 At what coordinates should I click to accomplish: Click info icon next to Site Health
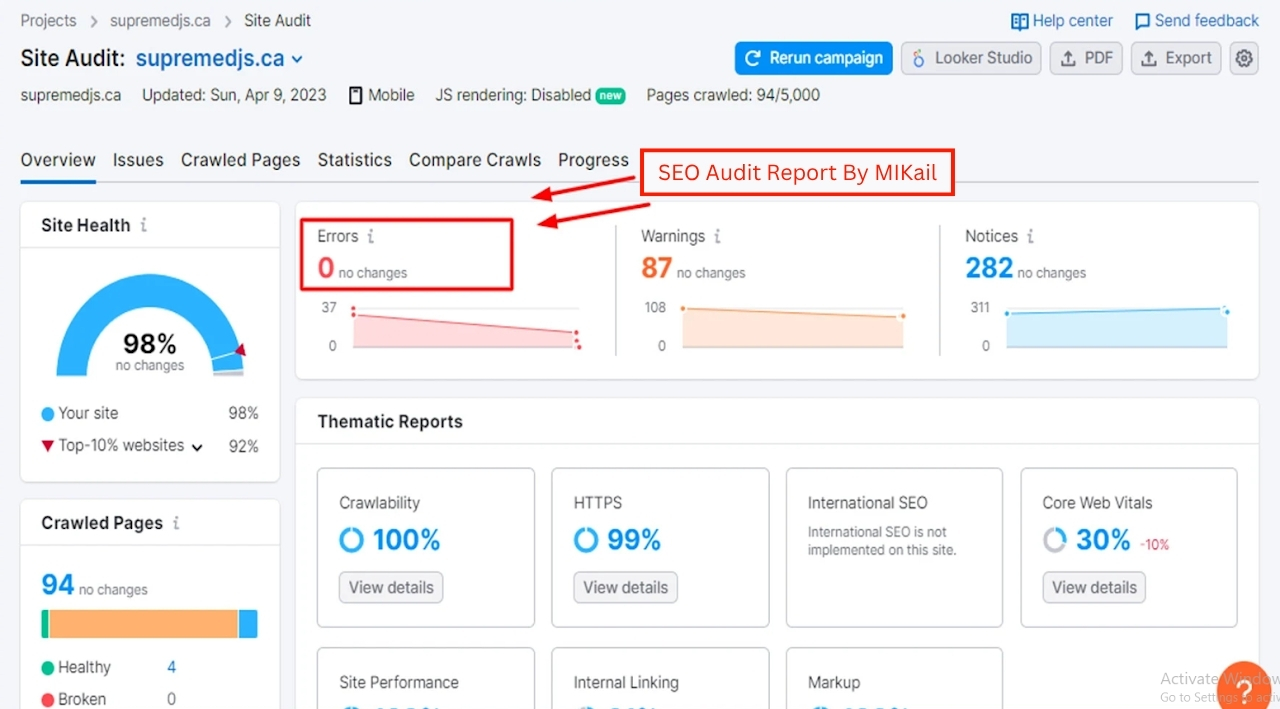pyautogui.click(x=144, y=225)
